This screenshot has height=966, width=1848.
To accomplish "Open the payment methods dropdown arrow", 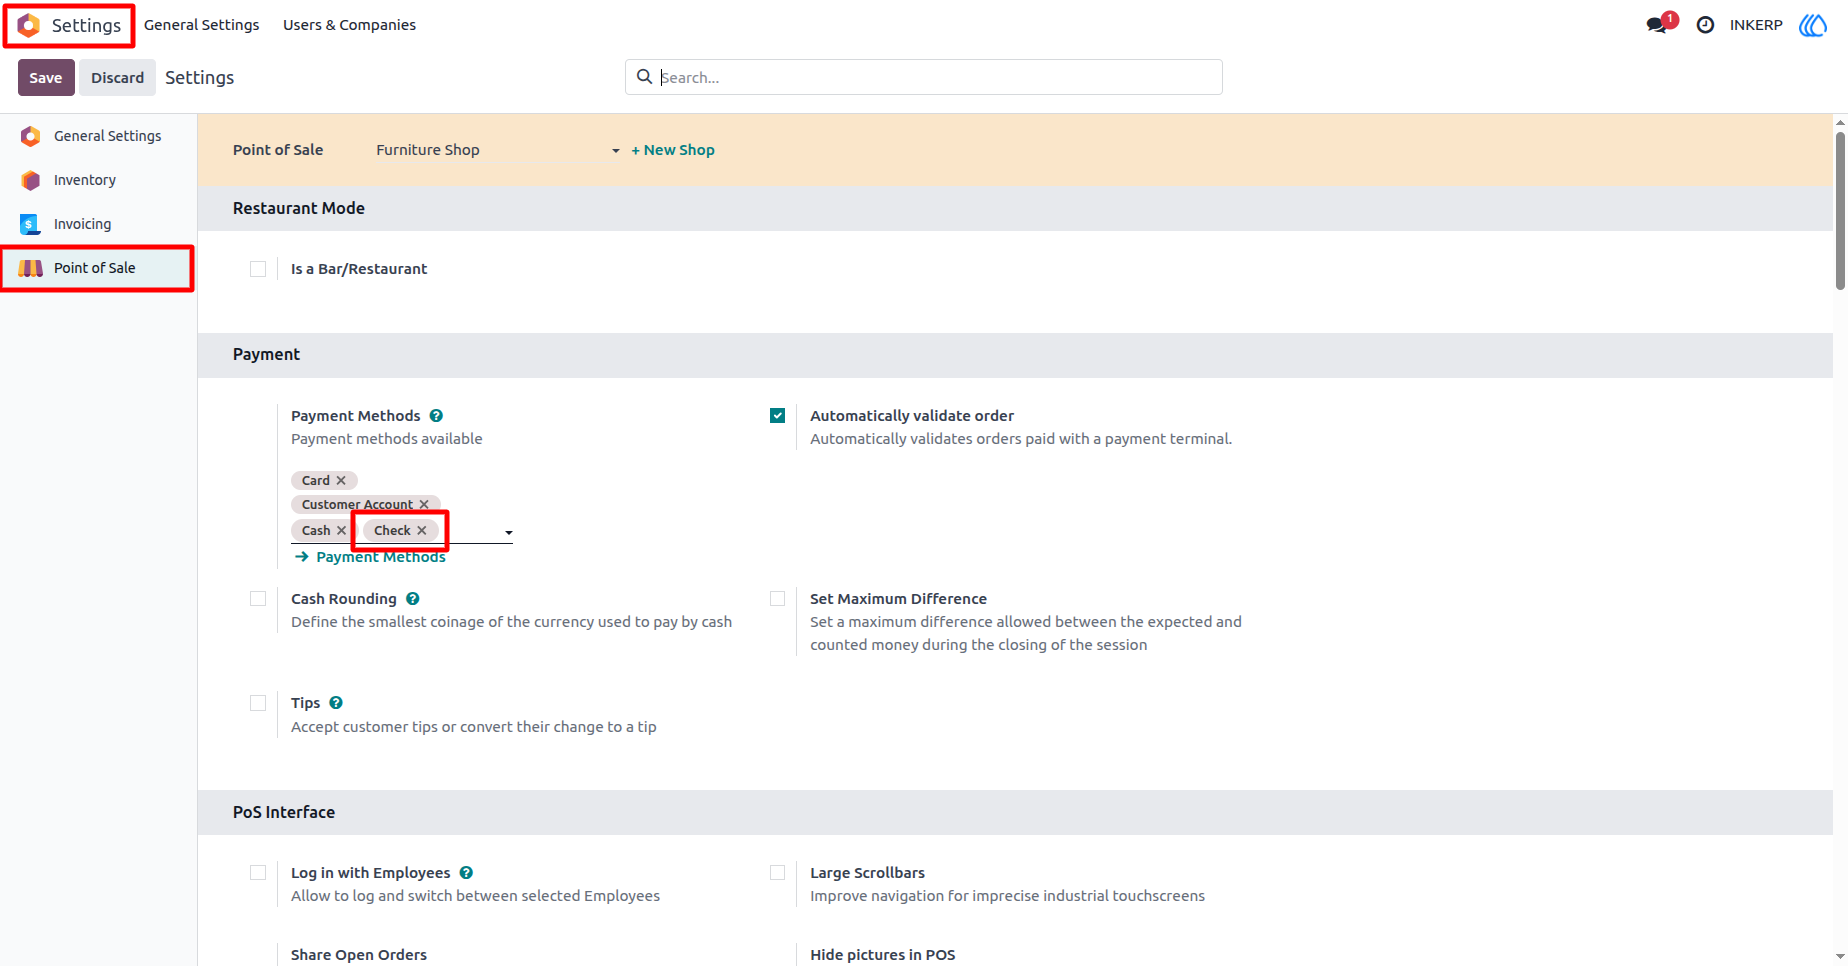I will click(x=509, y=533).
